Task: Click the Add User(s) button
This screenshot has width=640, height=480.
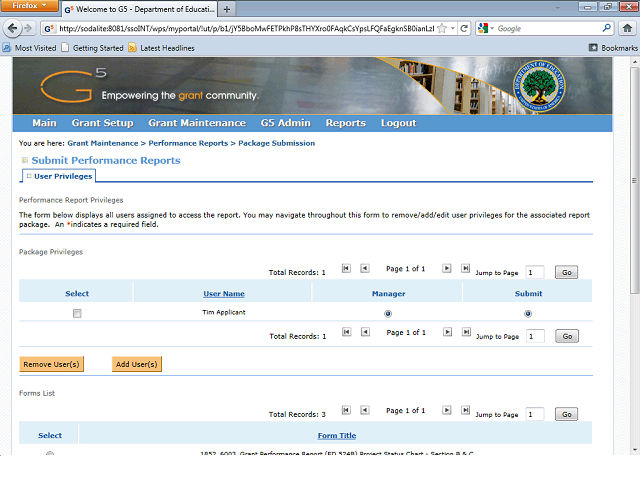Action: pyautogui.click(x=137, y=364)
